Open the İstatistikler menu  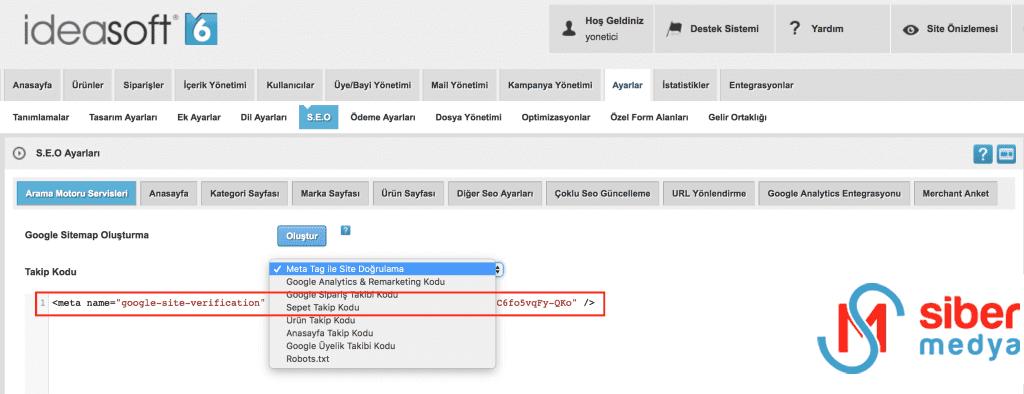tap(685, 85)
